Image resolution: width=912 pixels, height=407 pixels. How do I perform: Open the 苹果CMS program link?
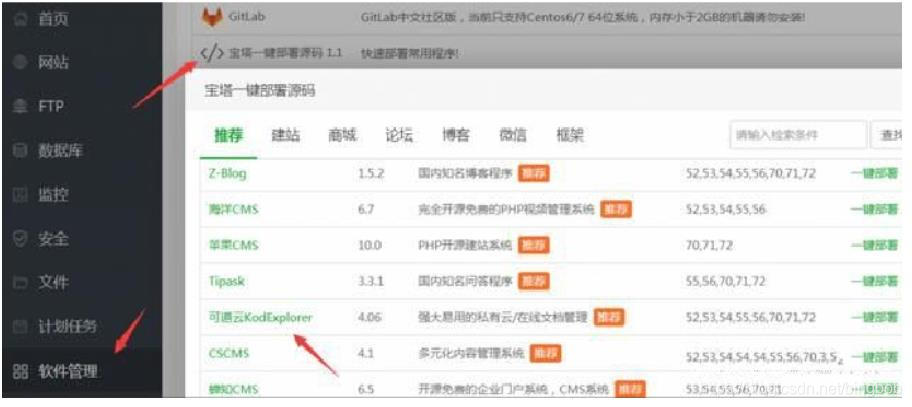pyautogui.click(x=233, y=245)
